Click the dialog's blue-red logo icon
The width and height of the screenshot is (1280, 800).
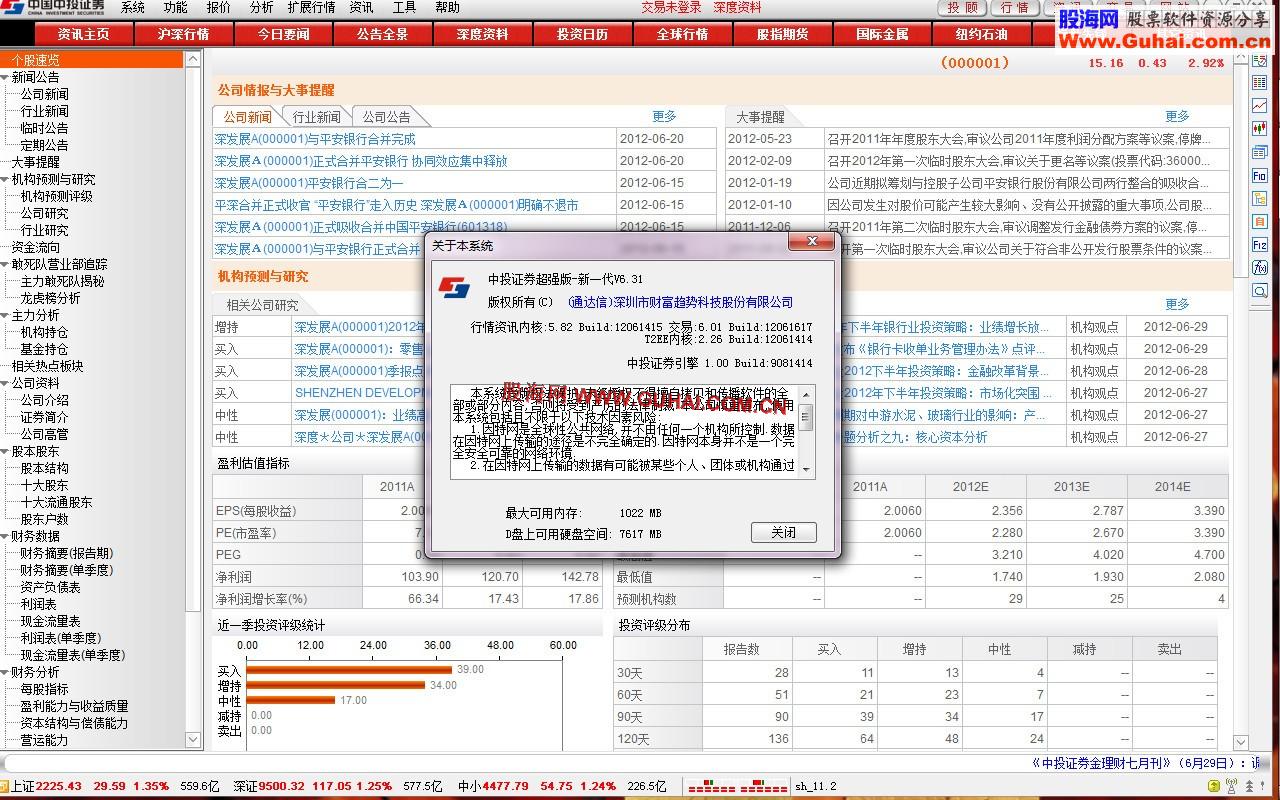pos(454,289)
